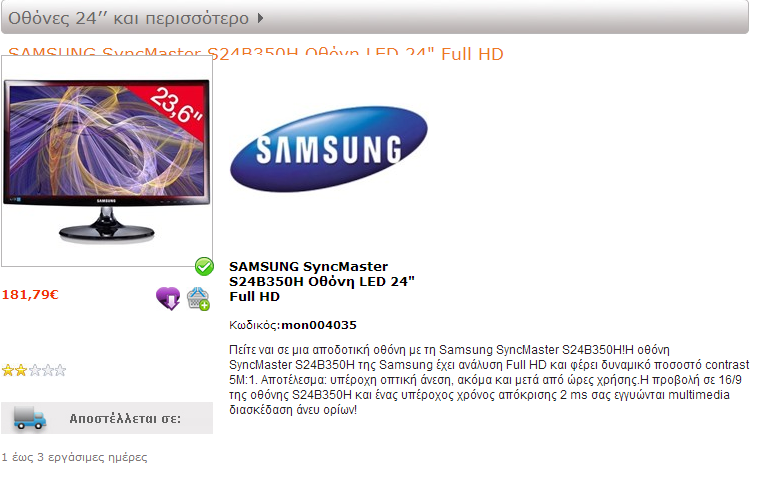Click the red 23,6" ribbon on monitor image
Image resolution: width=758 pixels, height=486 pixels.
pyautogui.click(x=177, y=107)
